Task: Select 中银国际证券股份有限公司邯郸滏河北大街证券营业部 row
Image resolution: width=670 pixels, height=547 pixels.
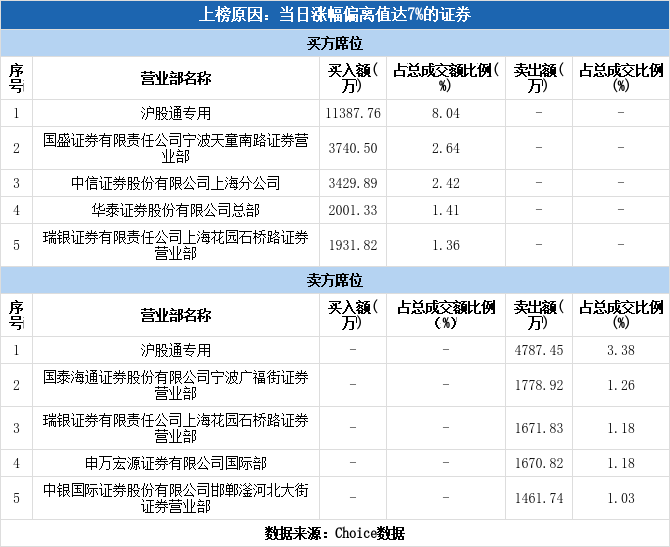Action: [176, 498]
